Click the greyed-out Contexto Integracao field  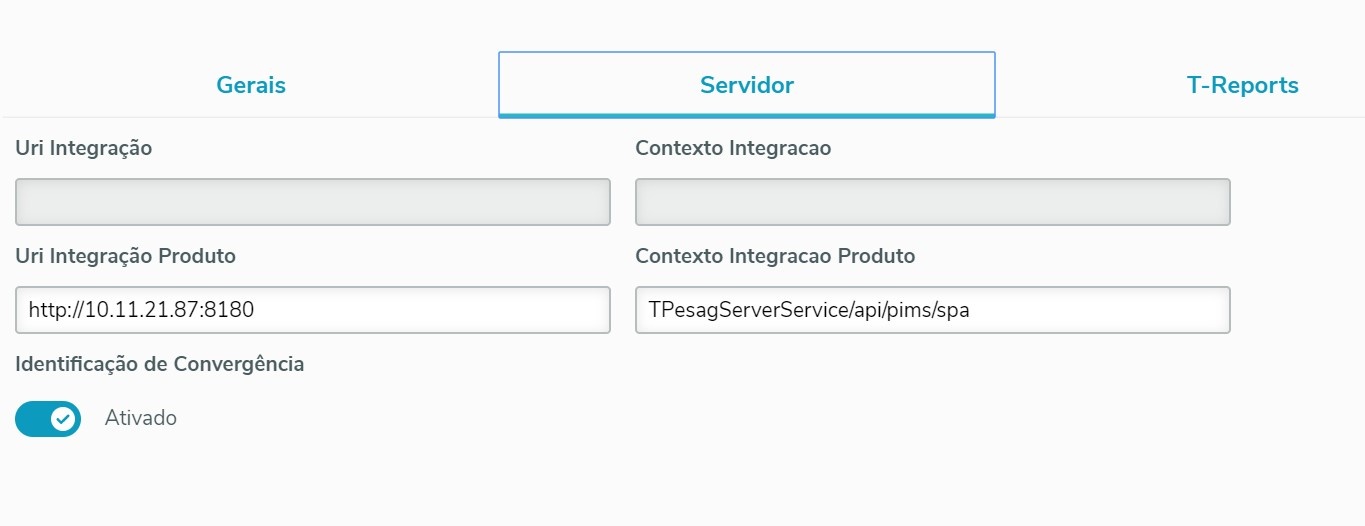tap(932, 202)
